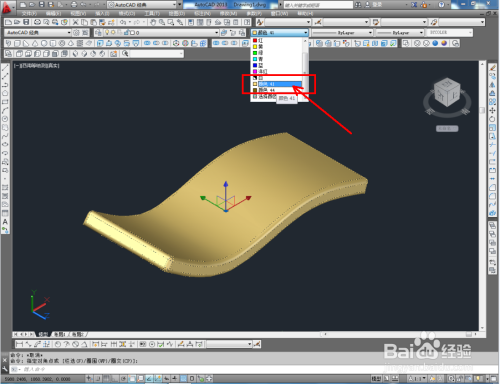The width and height of the screenshot is (500, 384).
Task: Open the linetype ByLayer dropdown
Action: coord(342,33)
